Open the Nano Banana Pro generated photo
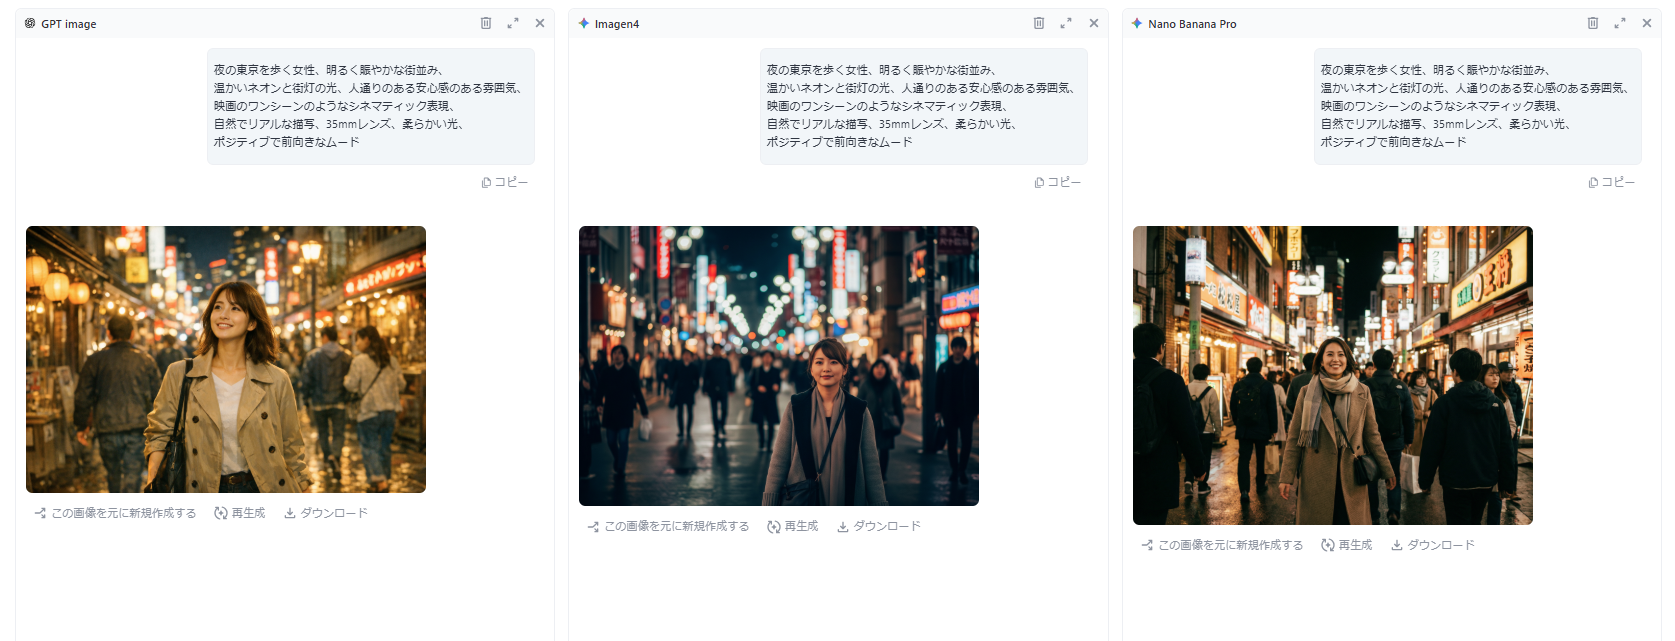The width and height of the screenshot is (1675, 641). pyautogui.click(x=1332, y=375)
